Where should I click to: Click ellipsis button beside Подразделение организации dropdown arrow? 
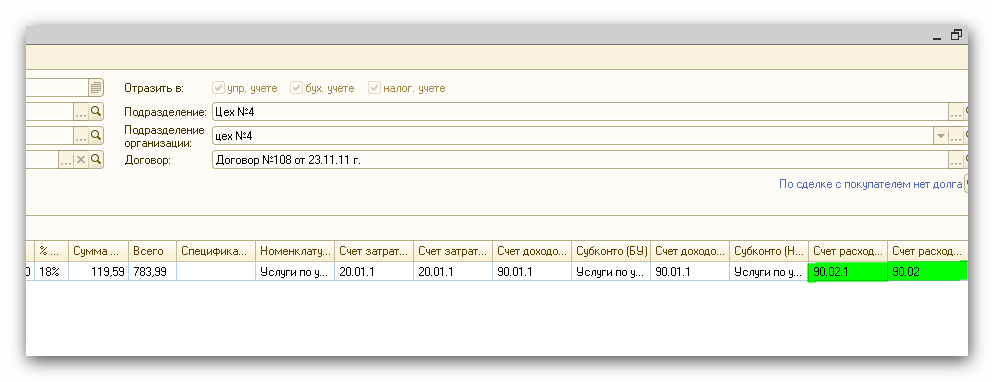(955, 136)
